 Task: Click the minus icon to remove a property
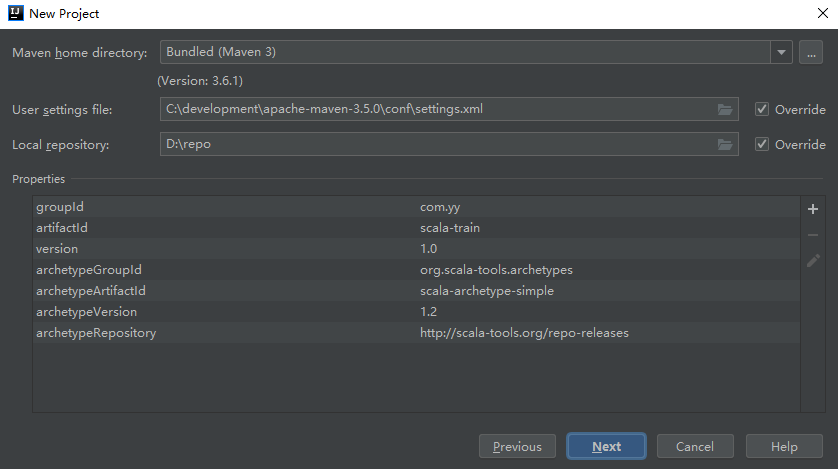(x=813, y=235)
